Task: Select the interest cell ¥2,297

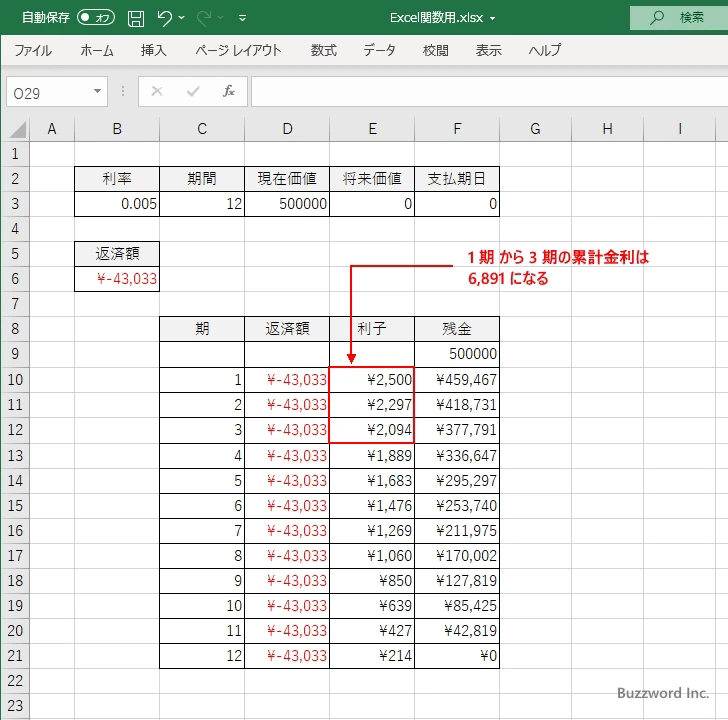Action: (372, 405)
